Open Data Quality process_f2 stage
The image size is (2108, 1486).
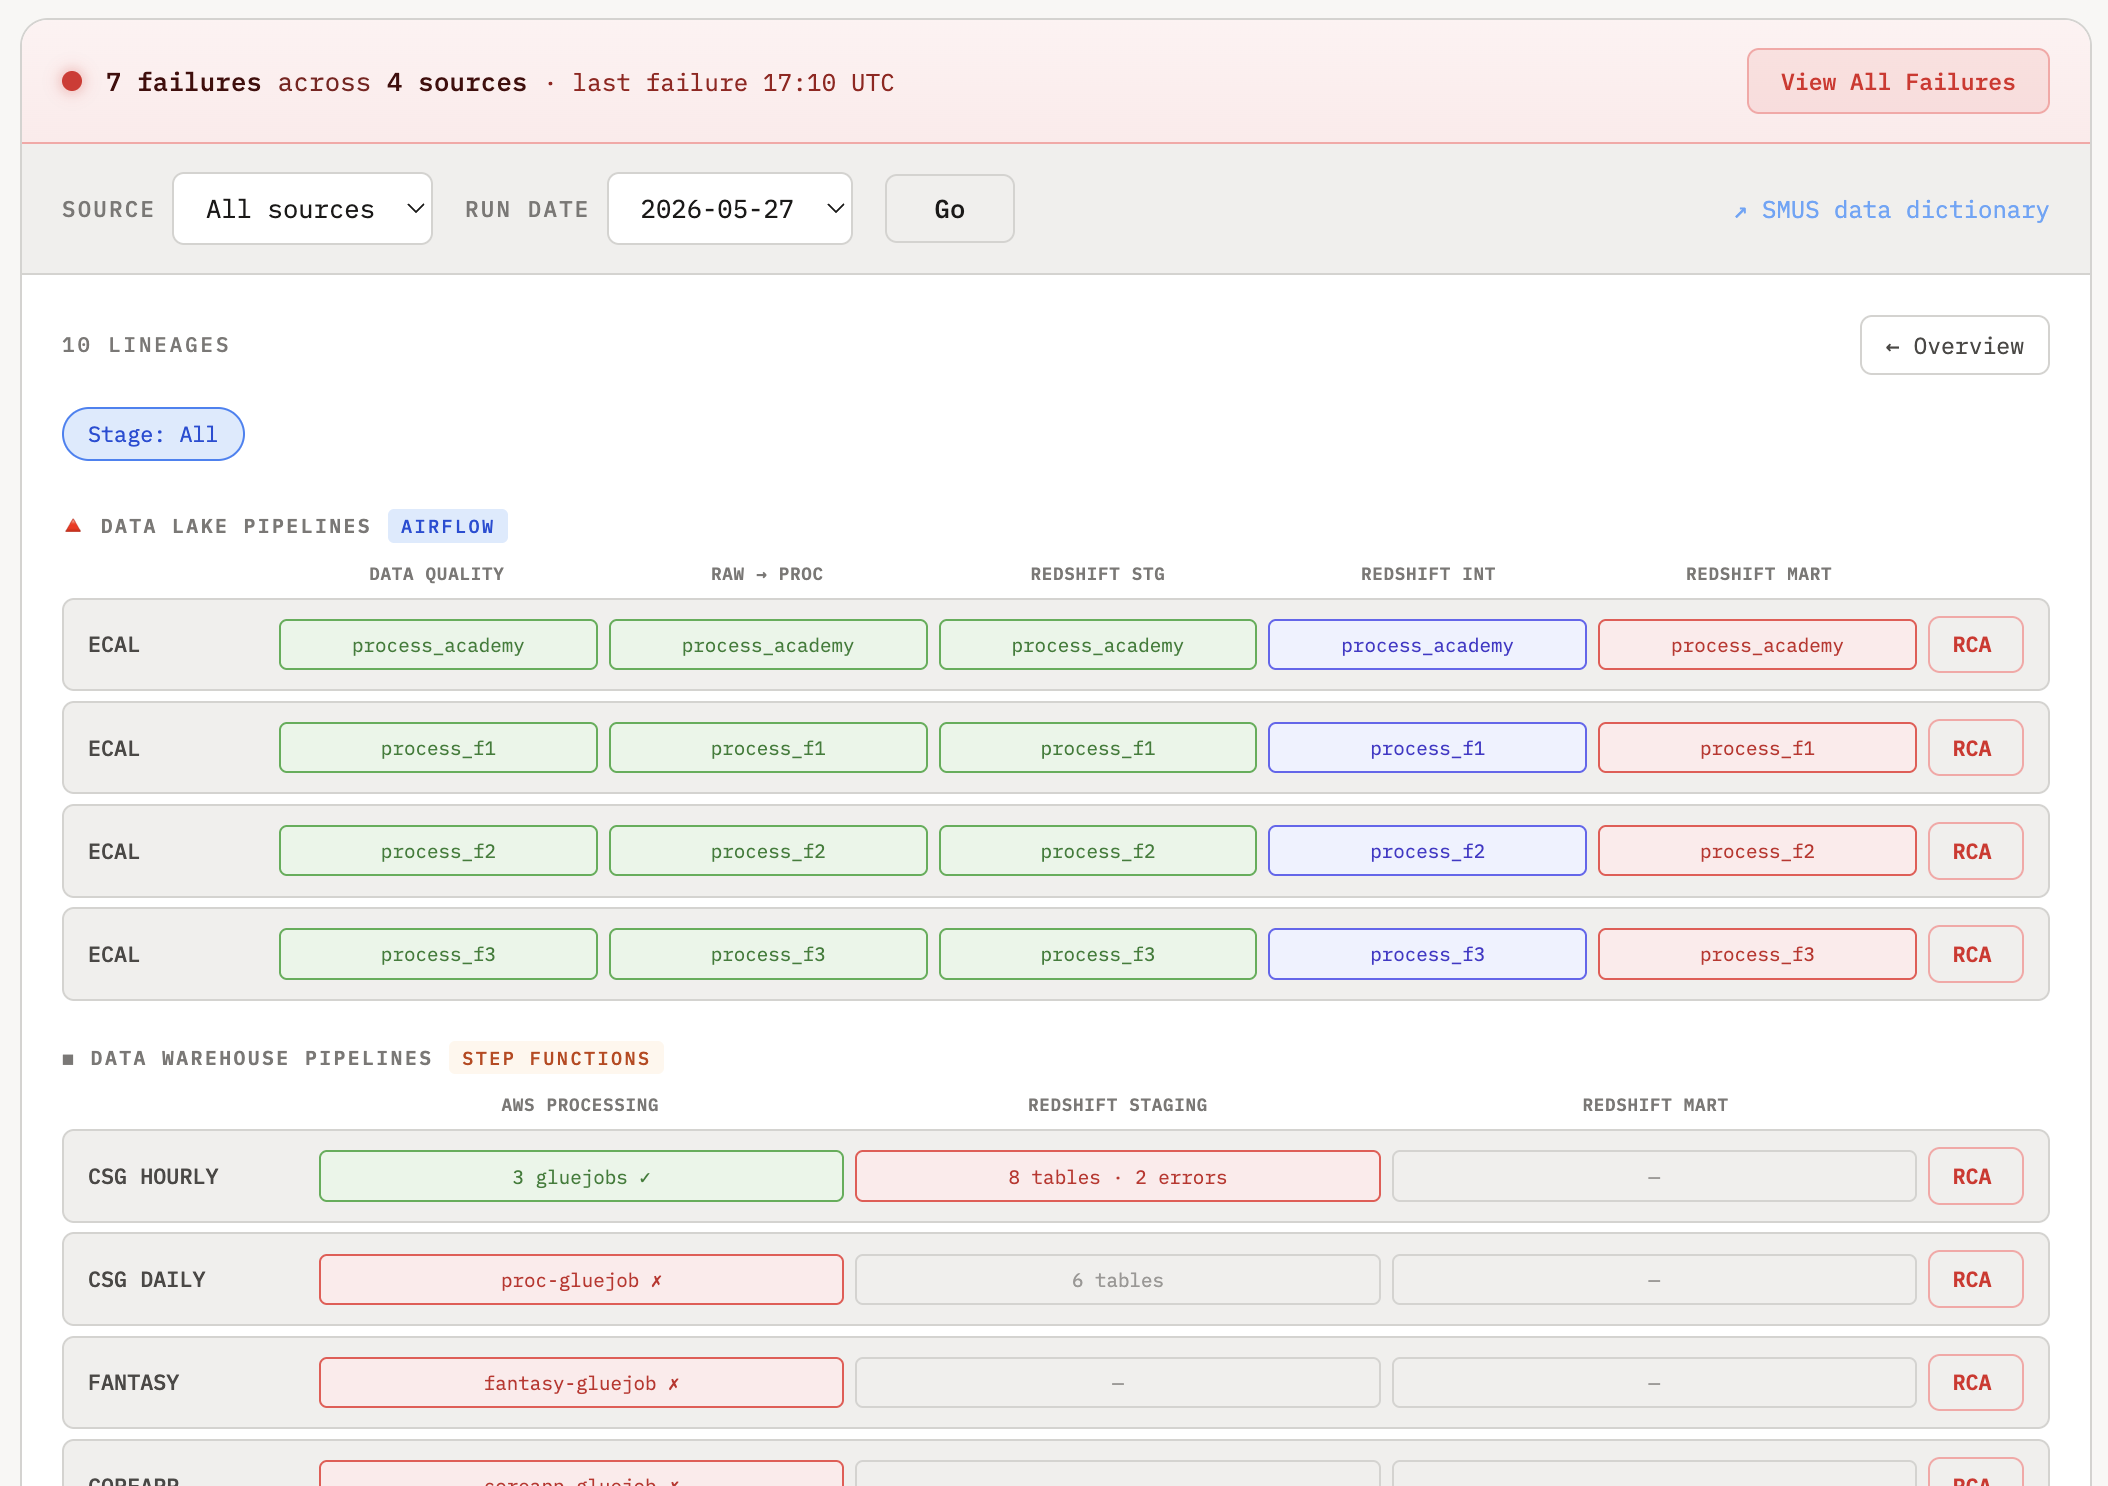[438, 851]
